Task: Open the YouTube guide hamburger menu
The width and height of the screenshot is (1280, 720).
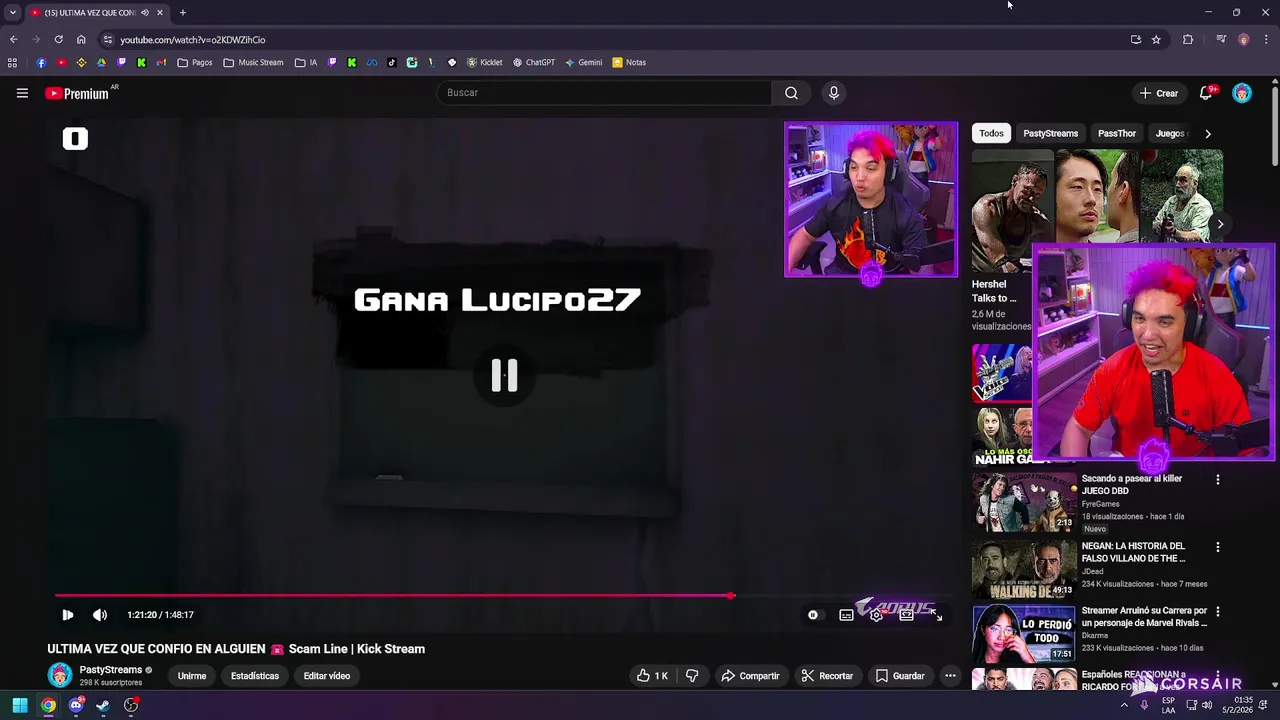Action: [22, 93]
